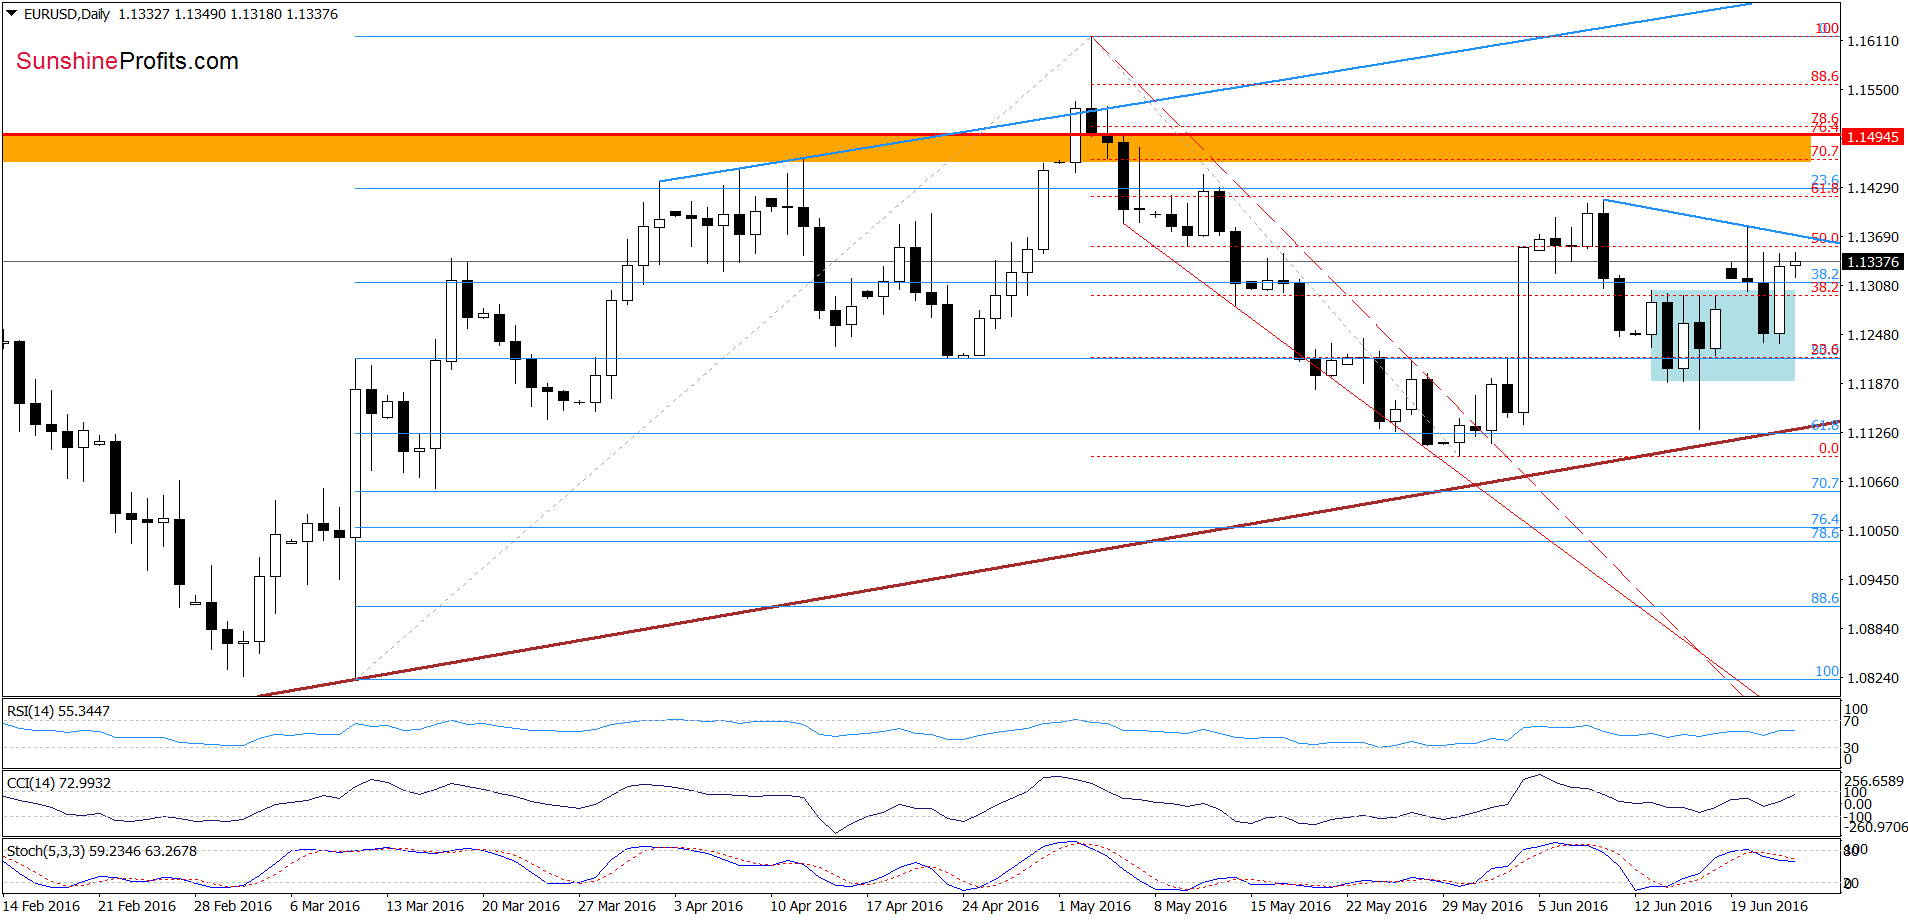
Task: Click the 10 Apr 2016 date label
Action: [x=808, y=906]
